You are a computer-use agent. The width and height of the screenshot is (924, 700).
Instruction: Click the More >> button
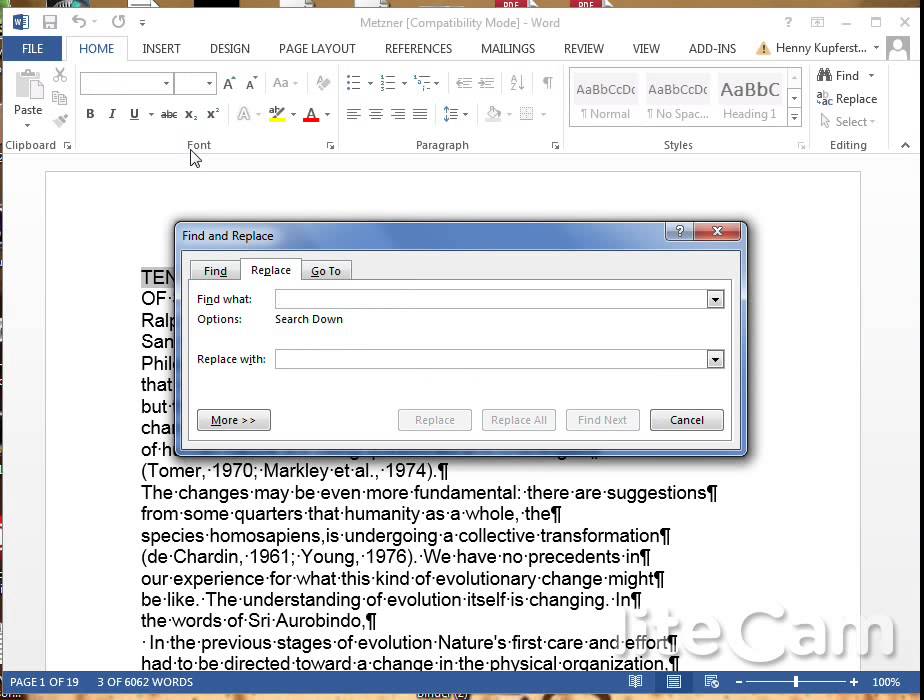233,420
